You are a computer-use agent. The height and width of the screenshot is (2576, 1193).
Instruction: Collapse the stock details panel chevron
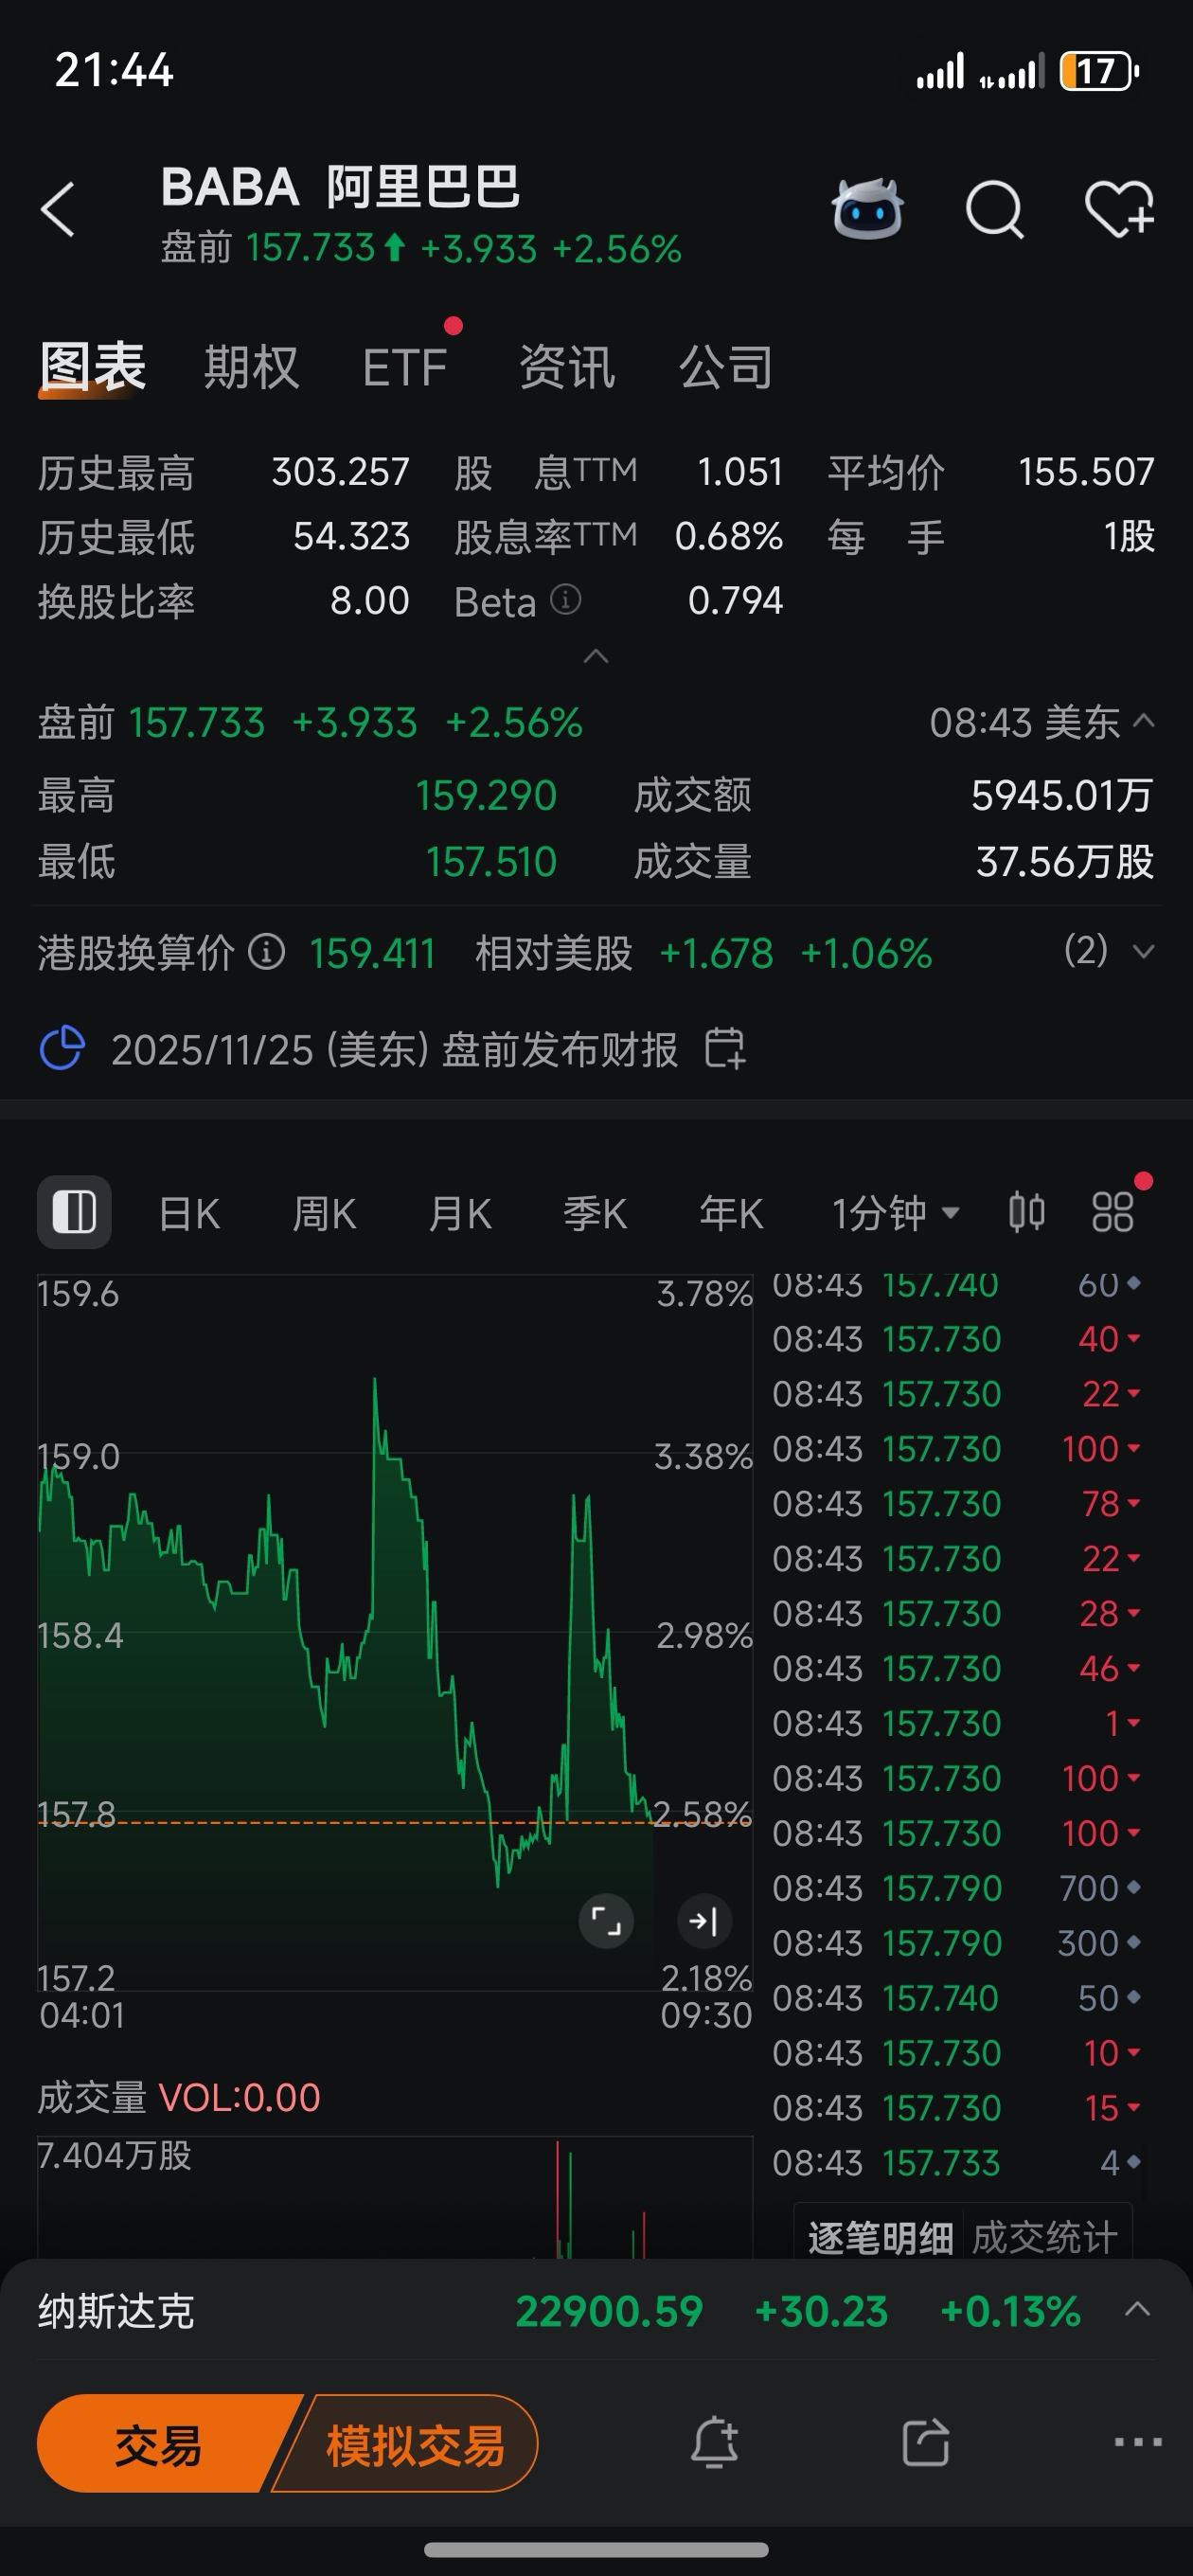coord(596,656)
